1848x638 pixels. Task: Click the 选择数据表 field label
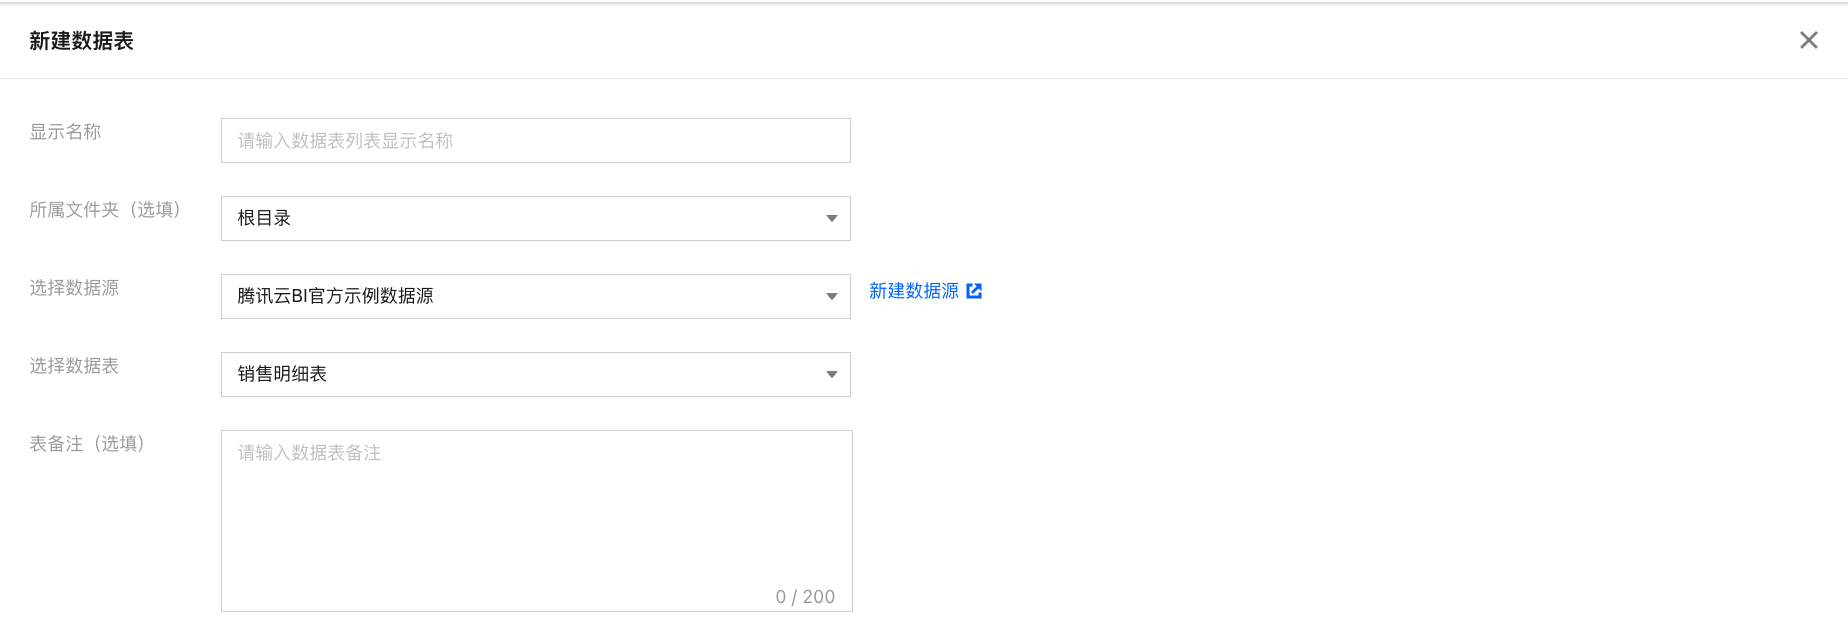(74, 366)
